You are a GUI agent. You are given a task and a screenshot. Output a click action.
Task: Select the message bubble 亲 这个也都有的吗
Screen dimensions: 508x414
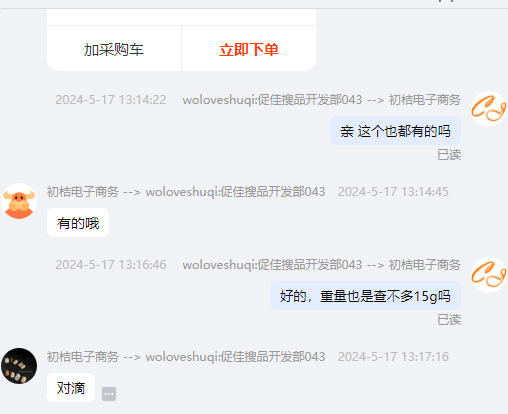[x=395, y=131]
